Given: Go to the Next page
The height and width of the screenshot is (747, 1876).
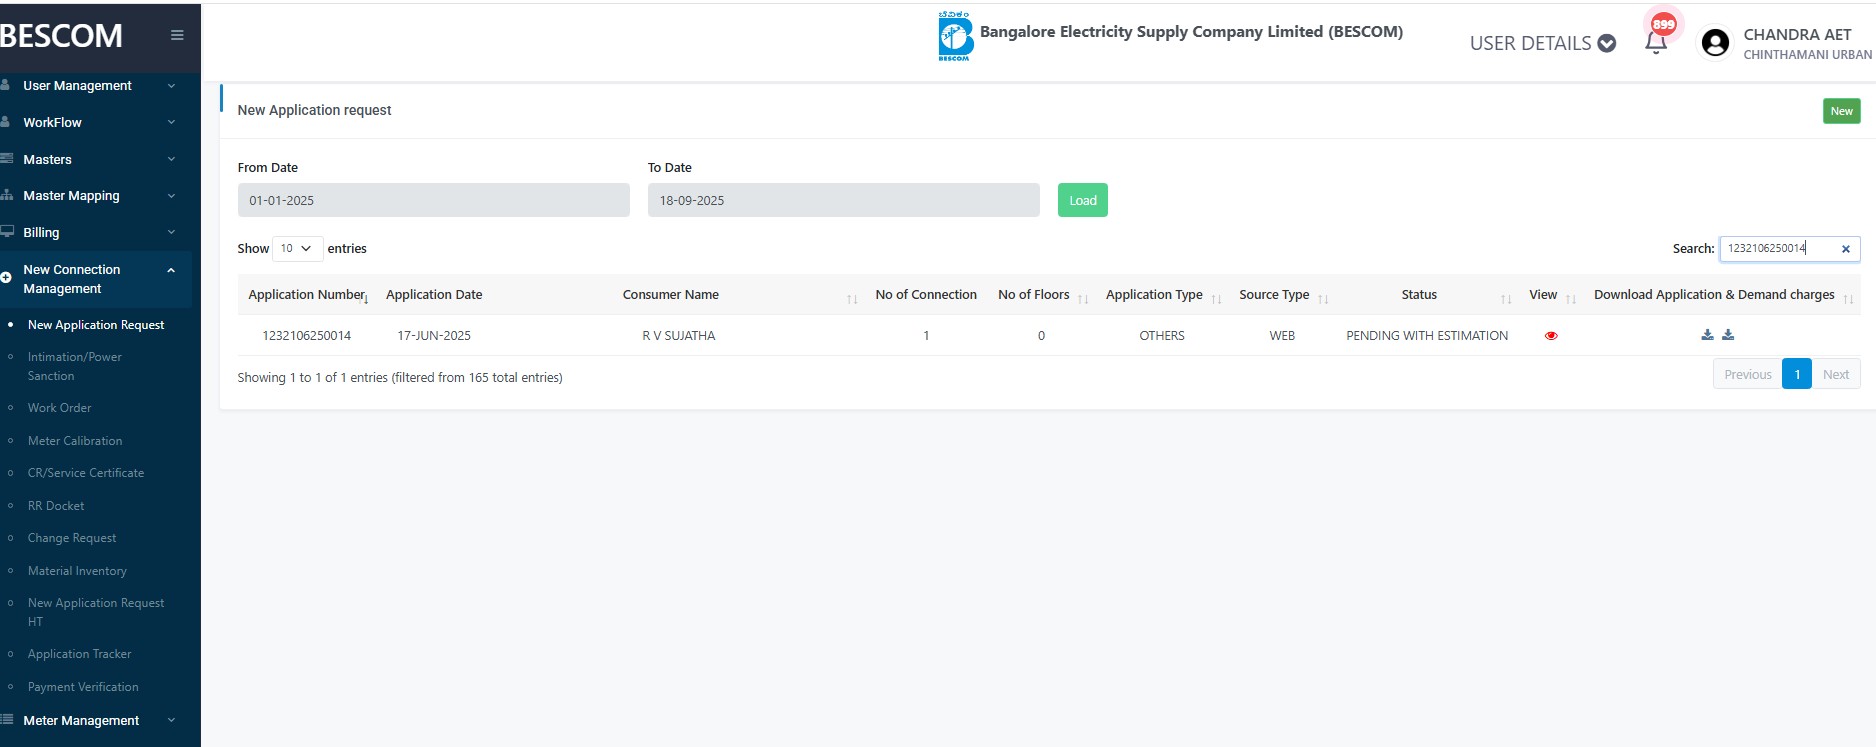Looking at the screenshot, I should click(x=1836, y=374).
